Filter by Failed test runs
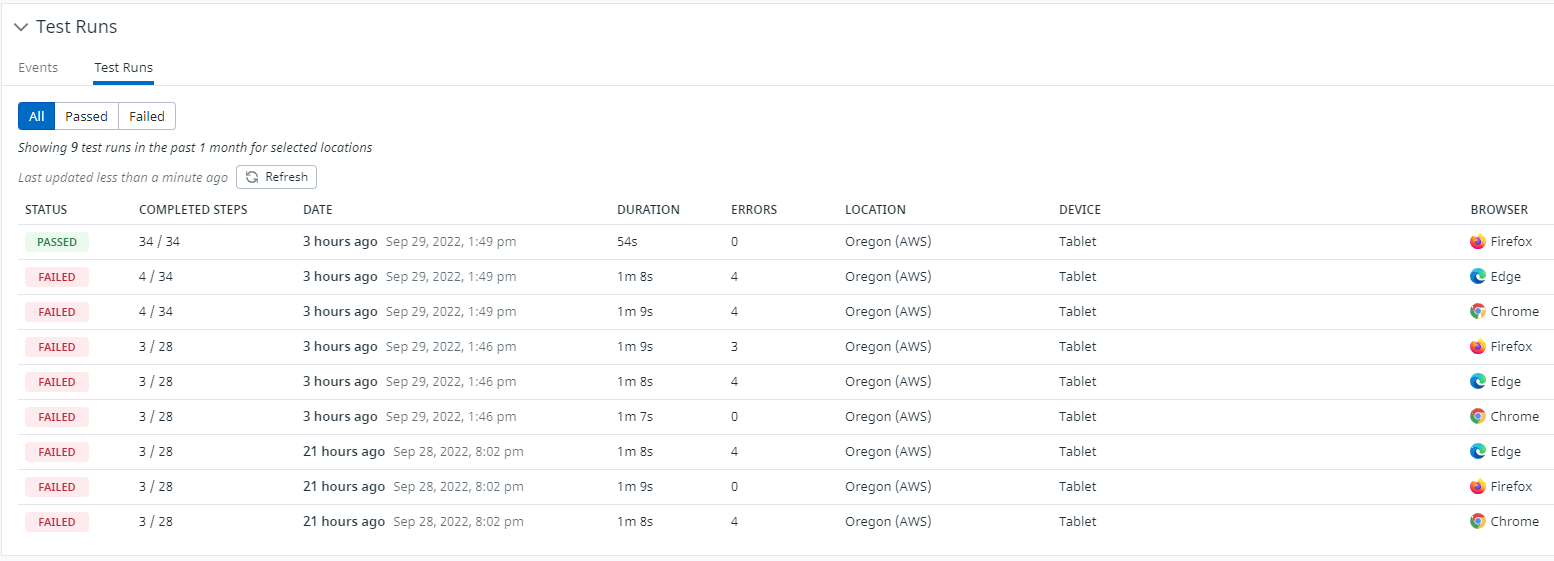The height and width of the screenshot is (561, 1554). pyautogui.click(x=147, y=116)
